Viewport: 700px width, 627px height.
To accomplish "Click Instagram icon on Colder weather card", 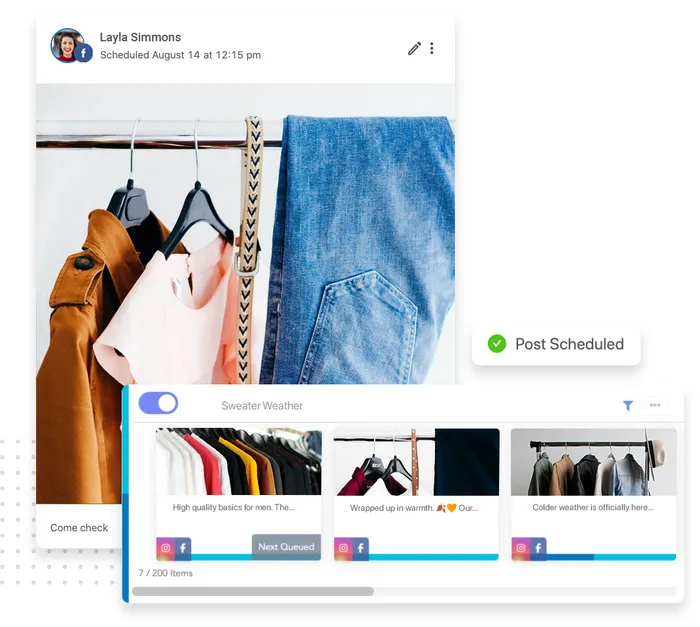I will pyautogui.click(x=521, y=548).
